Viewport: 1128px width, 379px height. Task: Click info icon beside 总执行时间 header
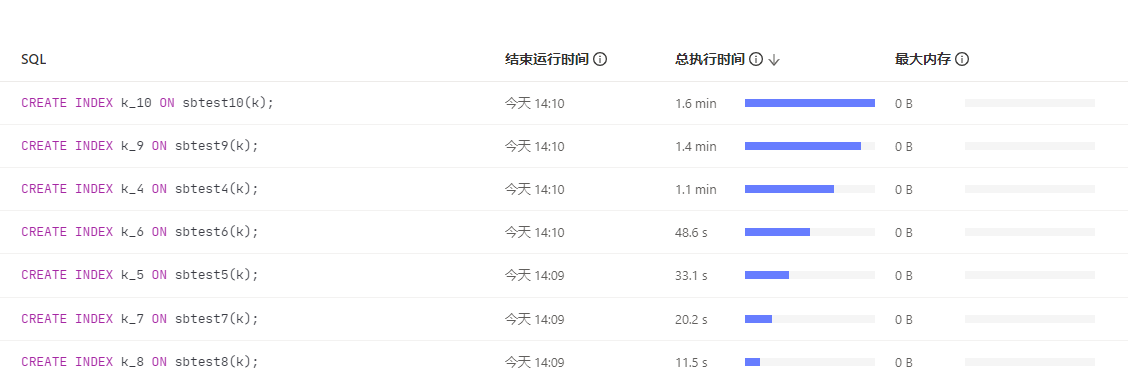[x=755, y=60]
